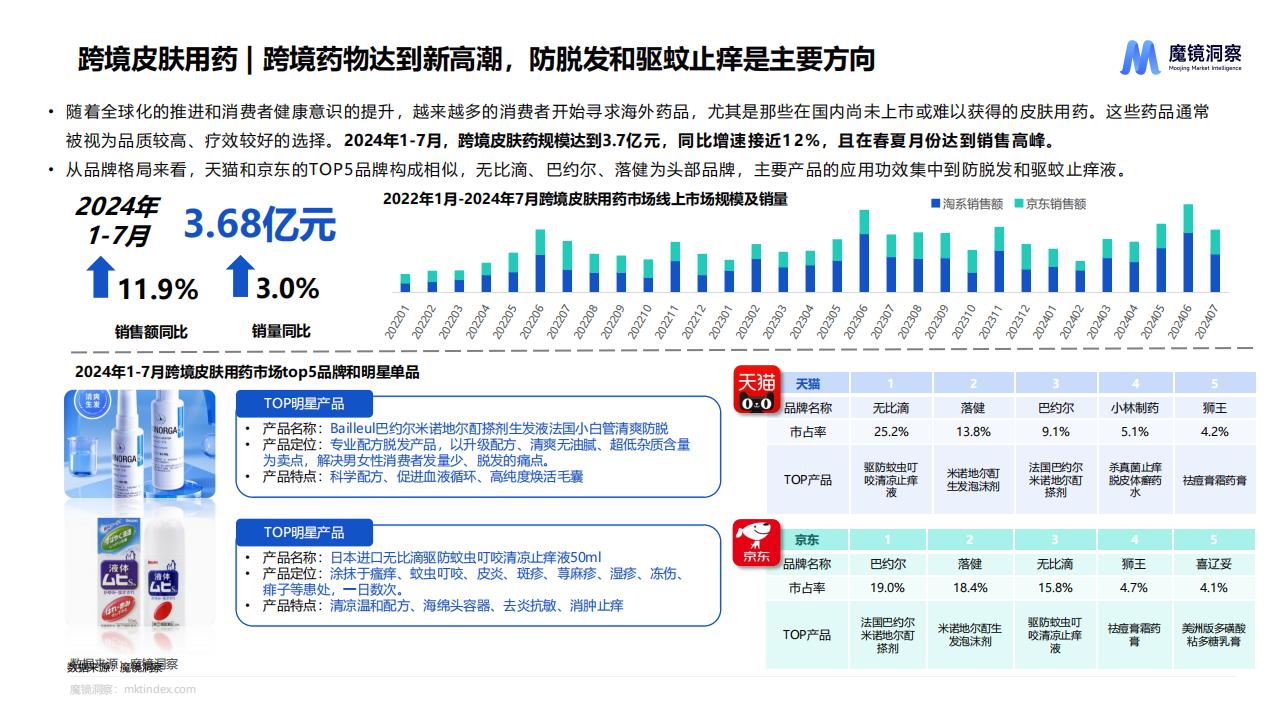Click the chart title 2022年1月-2024年7月跨境皮肤用药
This screenshot has height=720, width=1280.
585,199
